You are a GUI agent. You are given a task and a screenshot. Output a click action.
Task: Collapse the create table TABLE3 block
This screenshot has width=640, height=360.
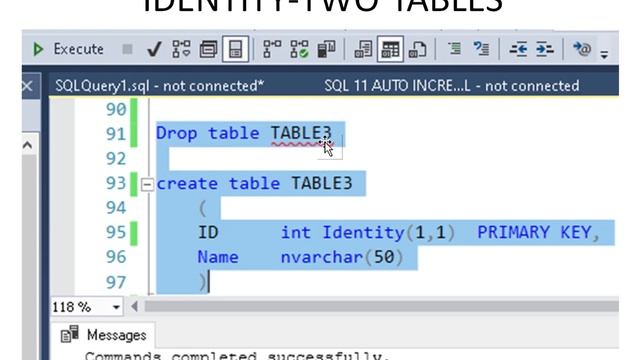coord(147,184)
